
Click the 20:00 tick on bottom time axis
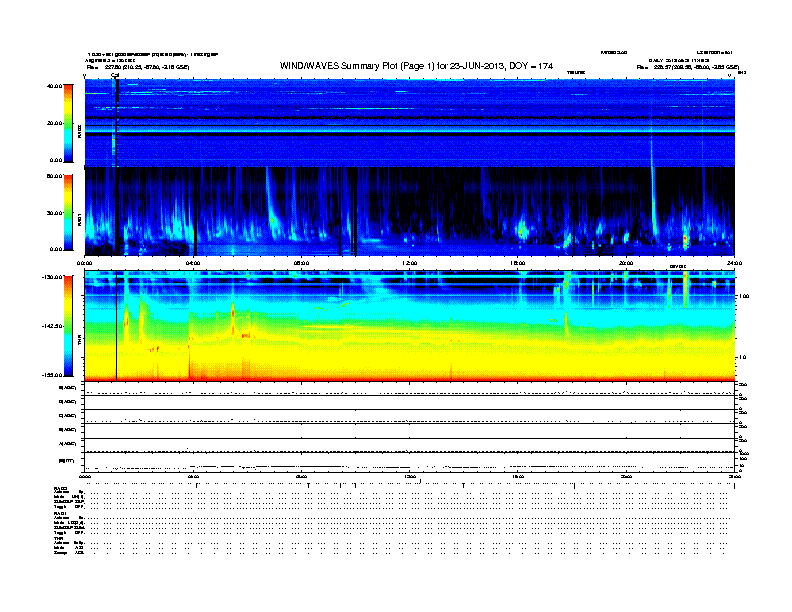pos(626,476)
